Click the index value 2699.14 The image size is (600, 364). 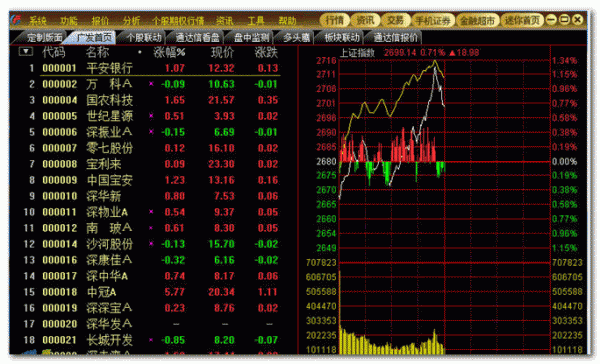[x=399, y=53]
